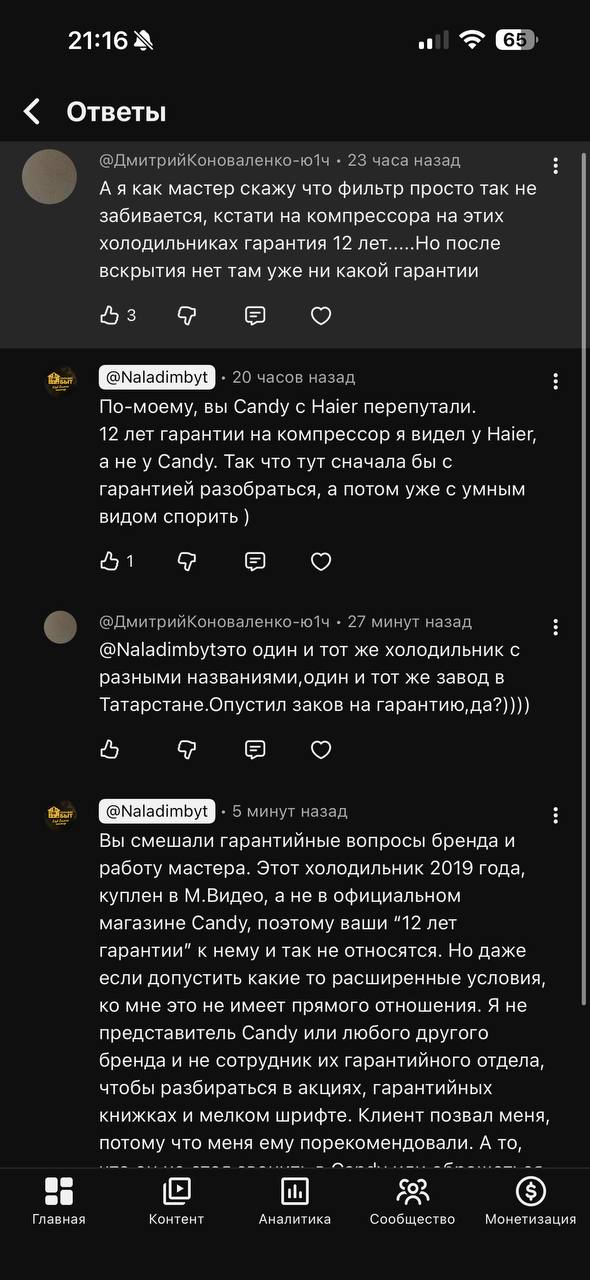Open the options menu on Naladimbyt's 5-minute reply
This screenshot has height=1280, width=590.
click(x=556, y=815)
